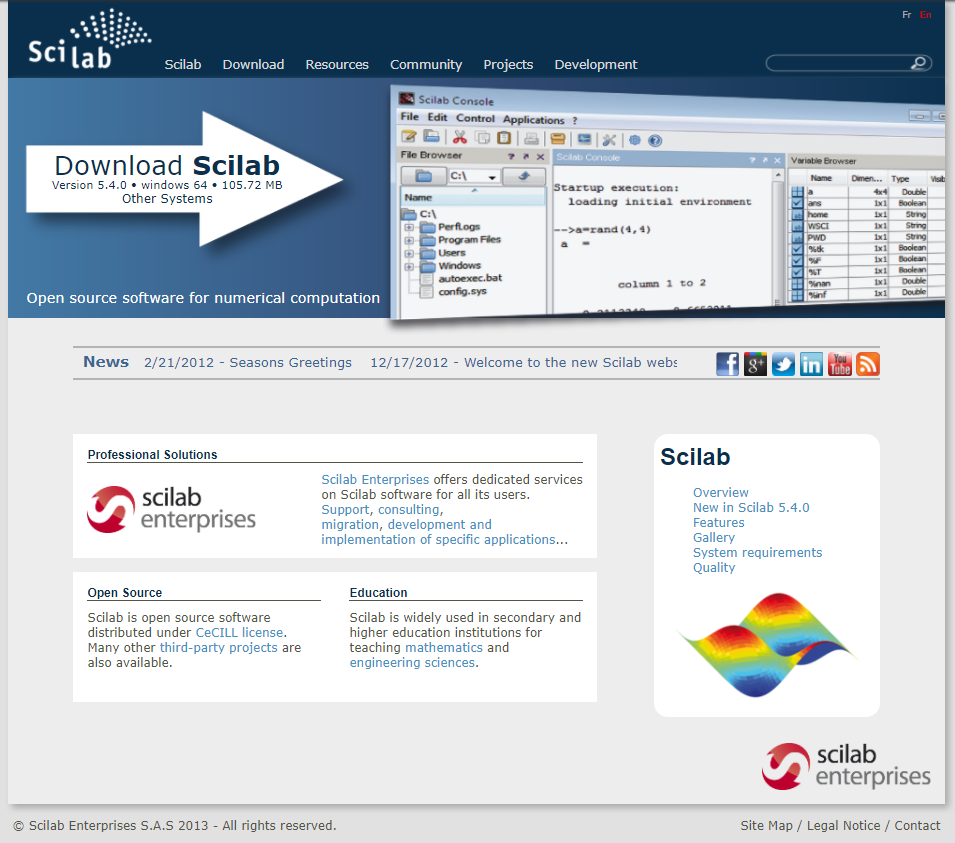
Task: Open the Facebook social icon
Action: pos(727,364)
